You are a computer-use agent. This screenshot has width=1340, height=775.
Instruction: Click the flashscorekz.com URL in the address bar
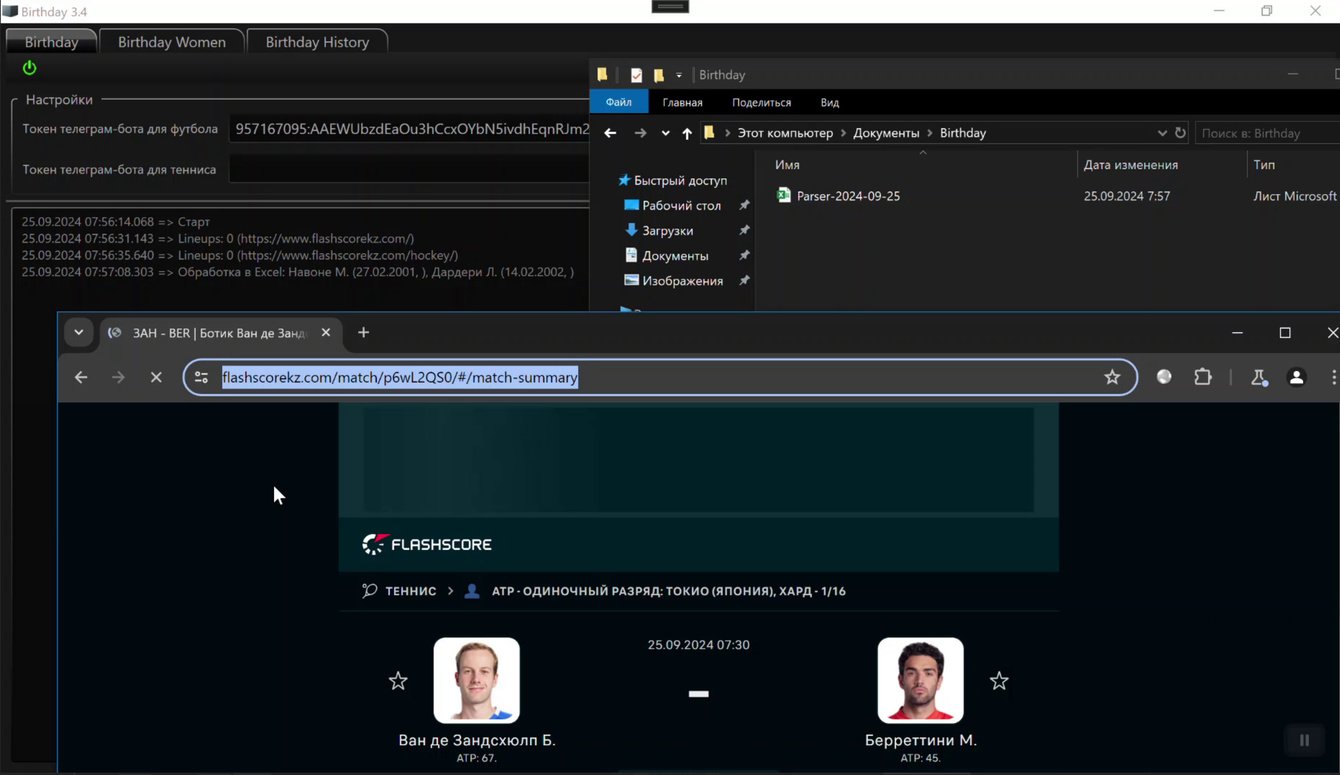400,377
